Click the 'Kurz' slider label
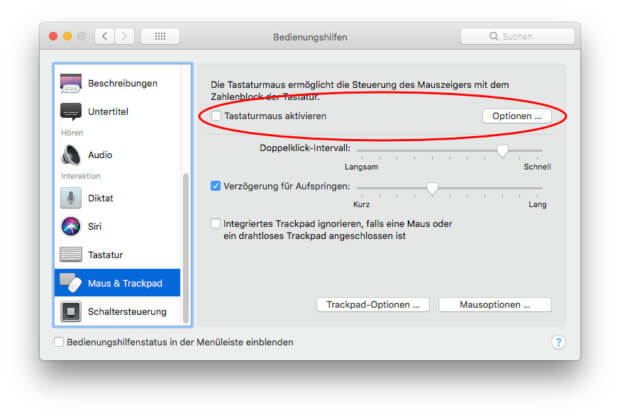 (361, 204)
